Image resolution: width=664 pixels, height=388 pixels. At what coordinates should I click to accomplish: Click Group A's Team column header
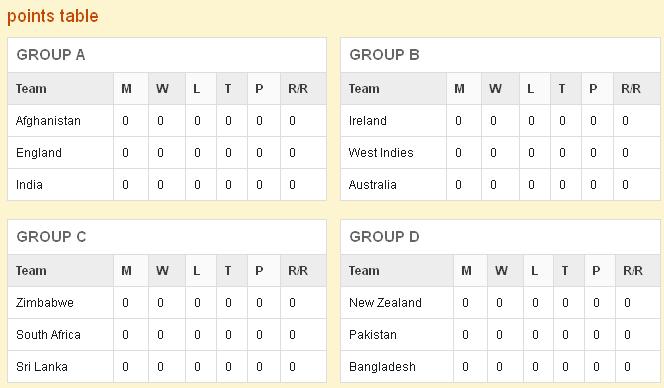(x=31, y=89)
